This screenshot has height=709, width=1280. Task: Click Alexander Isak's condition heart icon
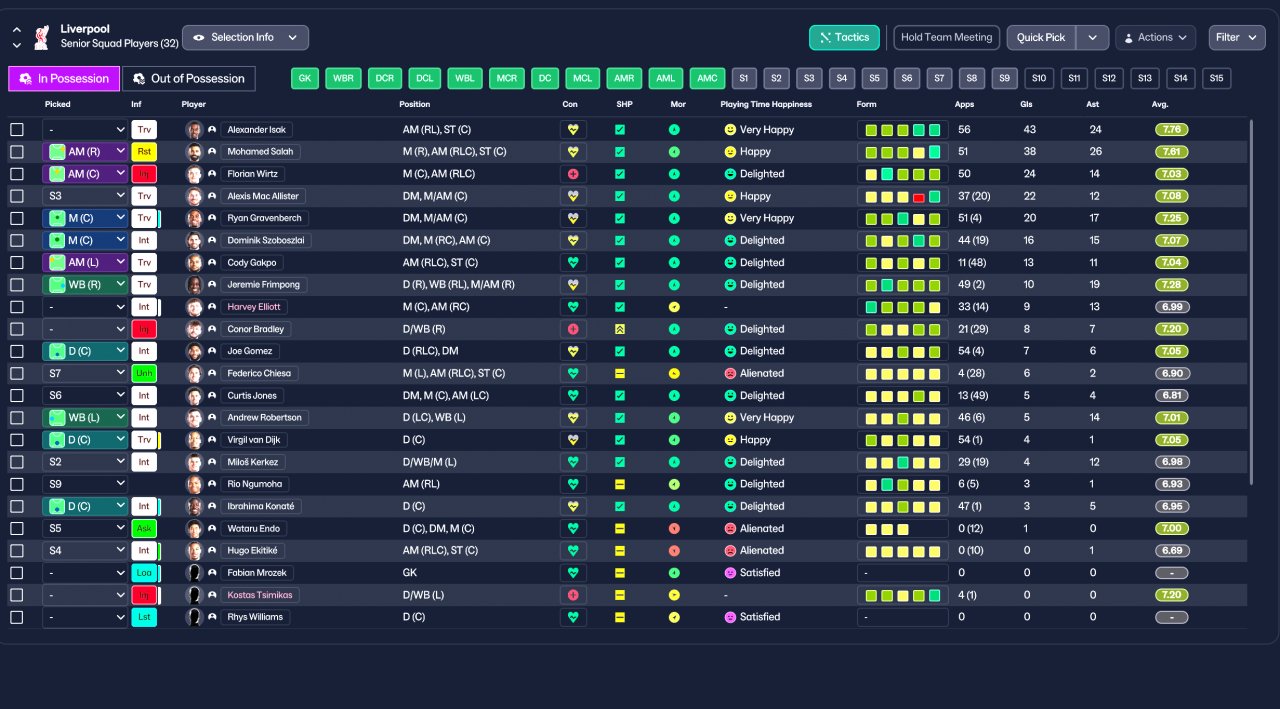coord(573,130)
